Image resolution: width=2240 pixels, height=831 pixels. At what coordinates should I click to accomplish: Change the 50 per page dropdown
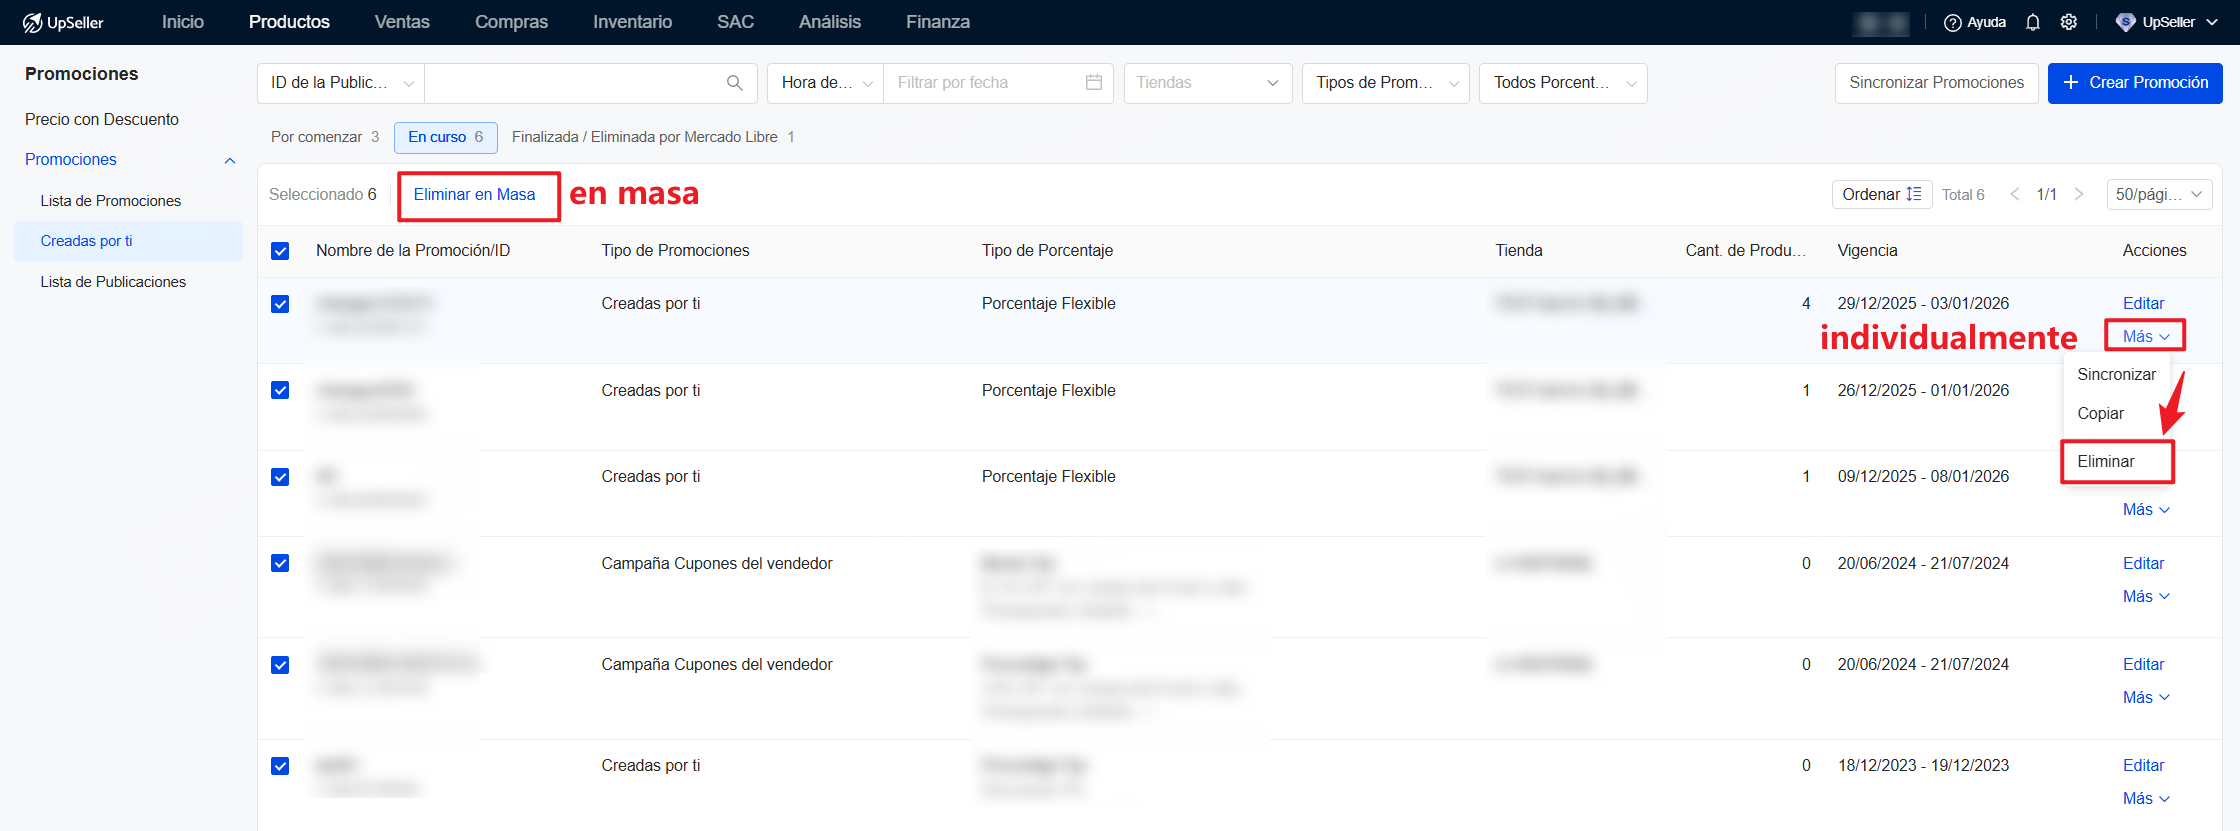point(2158,194)
